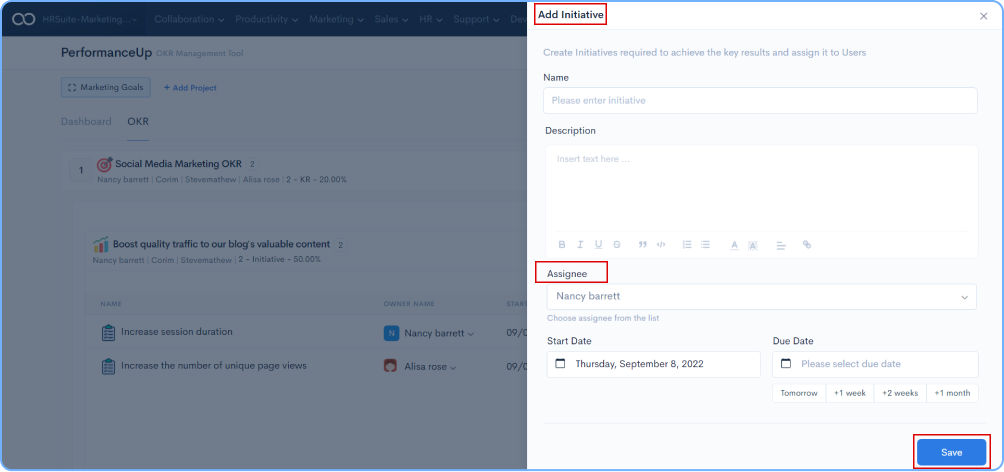Insert a code block in description
Image resolution: width=1004 pixels, height=472 pixels.
[x=661, y=244]
